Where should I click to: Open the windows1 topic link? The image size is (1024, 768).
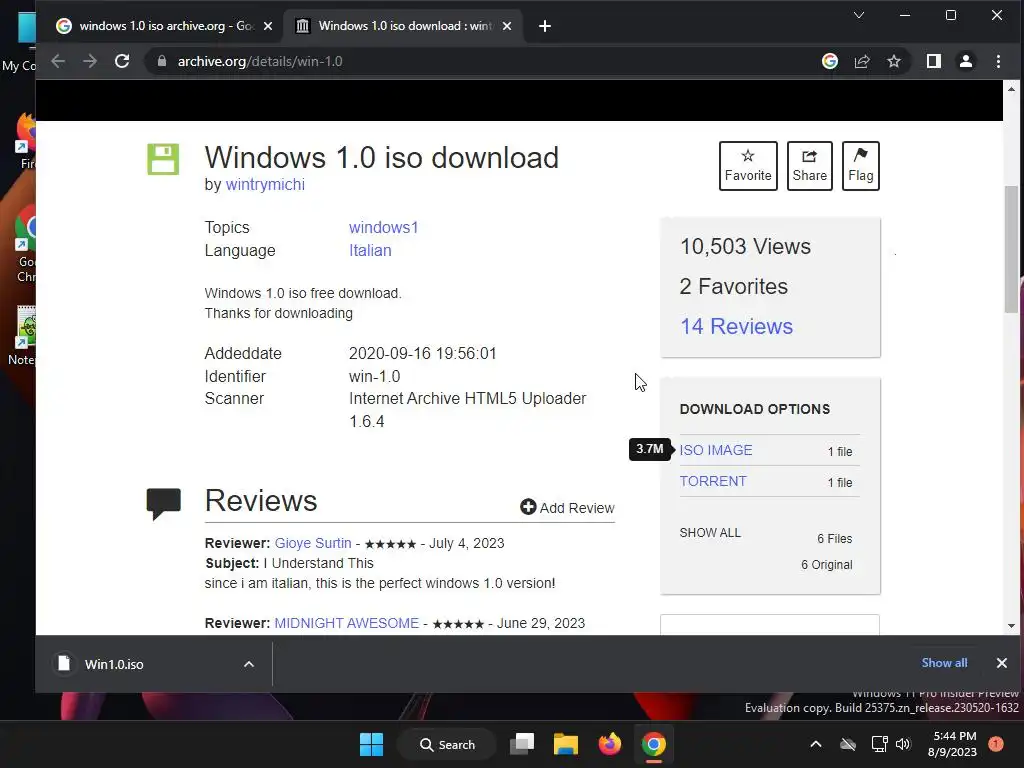[x=383, y=227]
